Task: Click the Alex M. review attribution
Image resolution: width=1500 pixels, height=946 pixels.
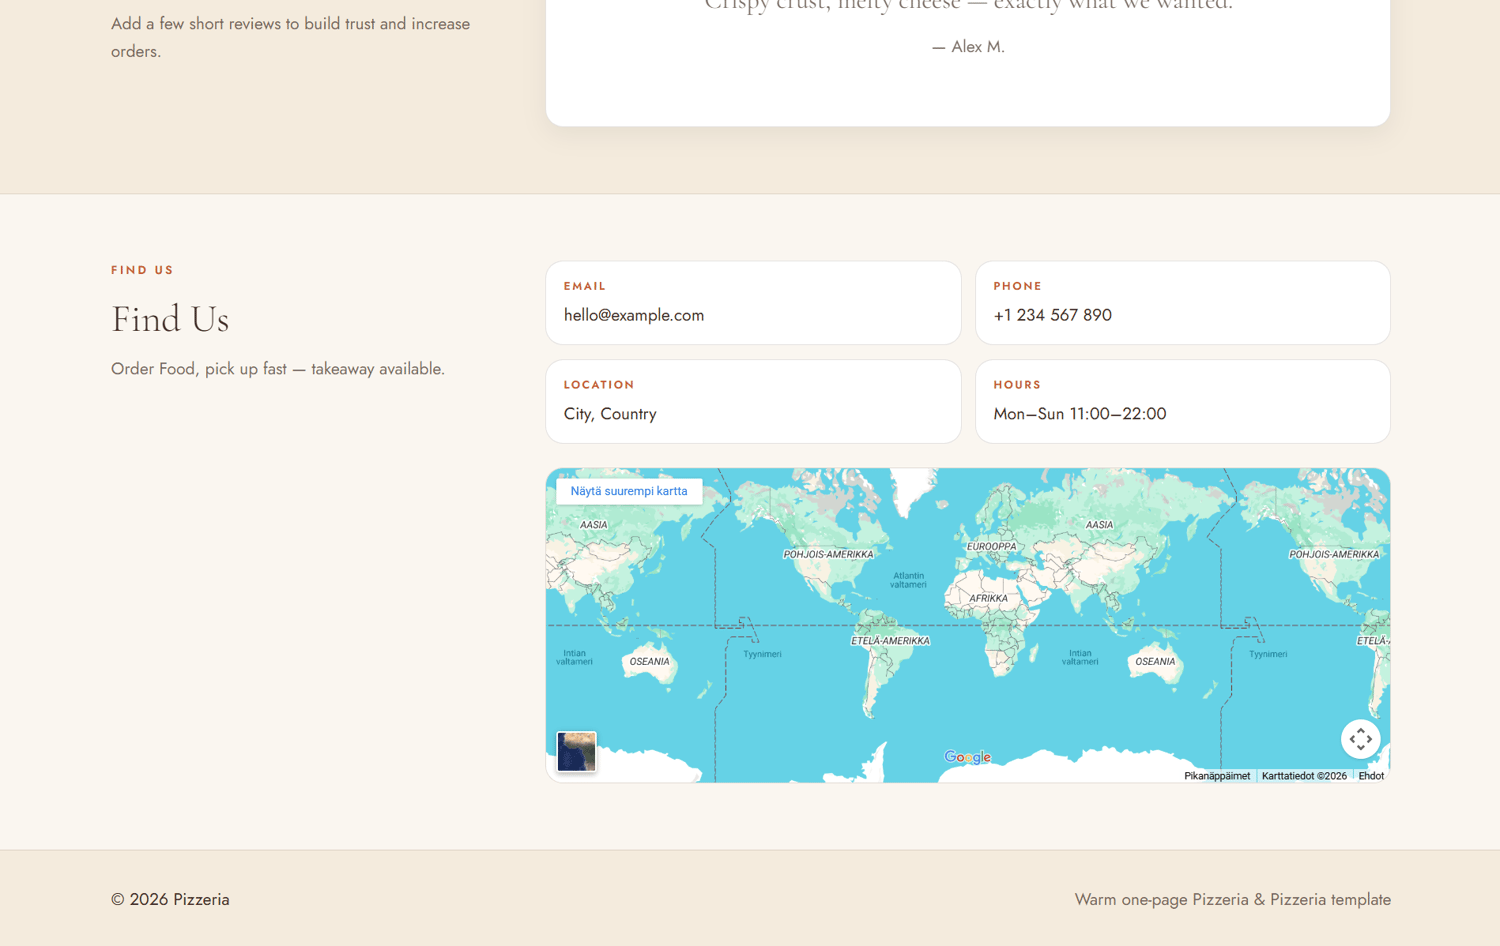Action: point(968,47)
